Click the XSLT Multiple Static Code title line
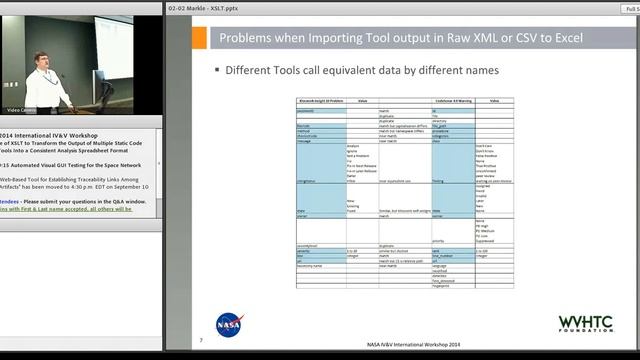This screenshot has width=640, height=360. point(71,143)
